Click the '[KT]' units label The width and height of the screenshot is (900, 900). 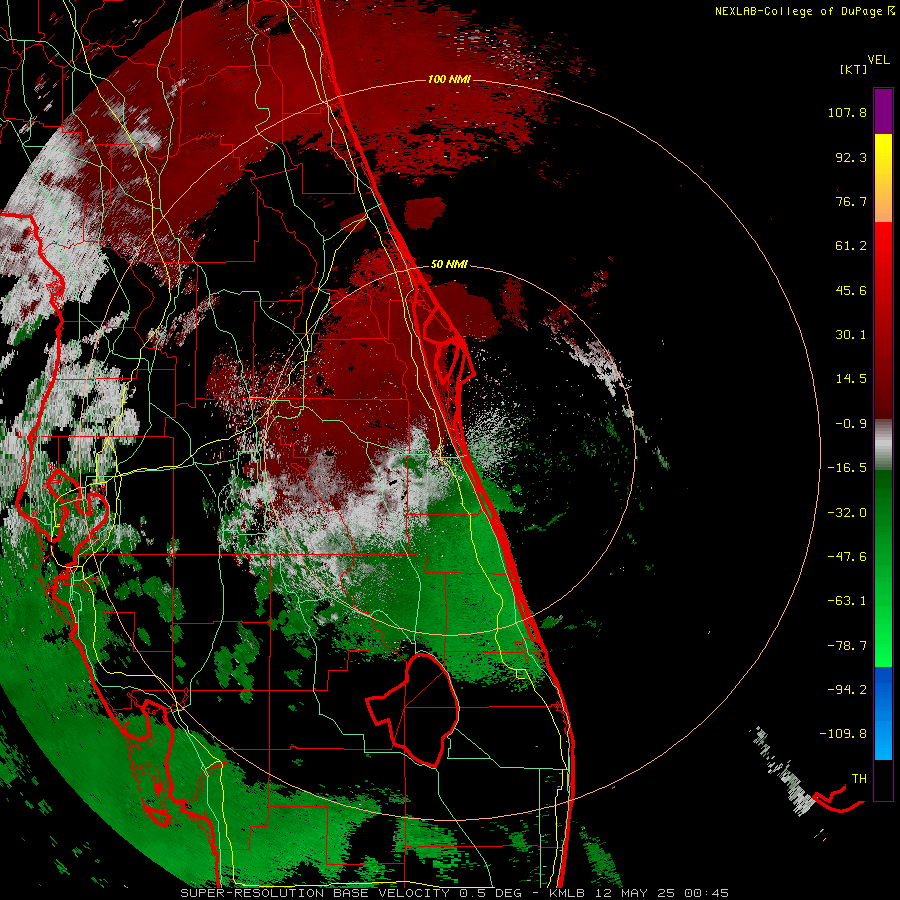coord(854,69)
